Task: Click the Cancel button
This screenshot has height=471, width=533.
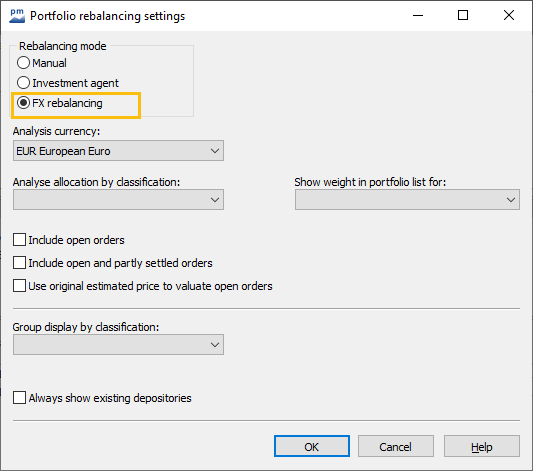Action: coord(396,446)
